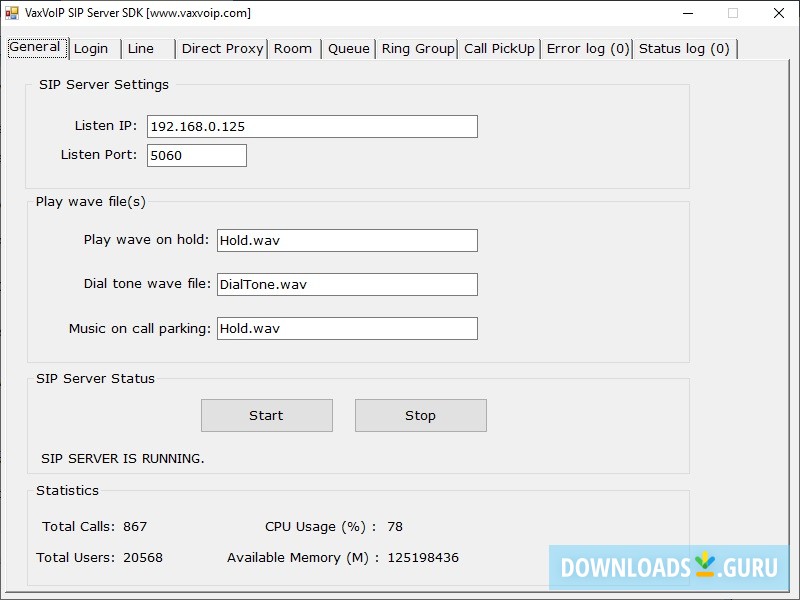Open the Login tab
The image size is (800, 600).
[95, 49]
